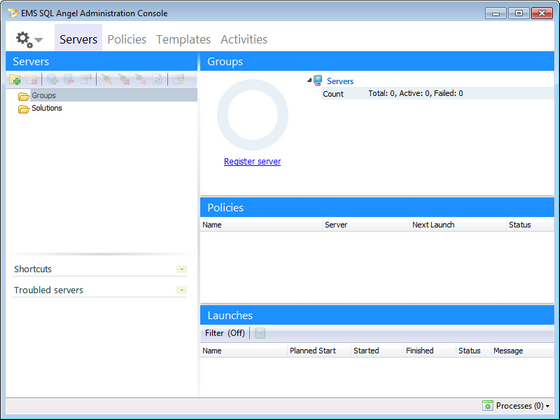Click the Refresh document toolbar icon

pyautogui.click(x=157, y=79)
